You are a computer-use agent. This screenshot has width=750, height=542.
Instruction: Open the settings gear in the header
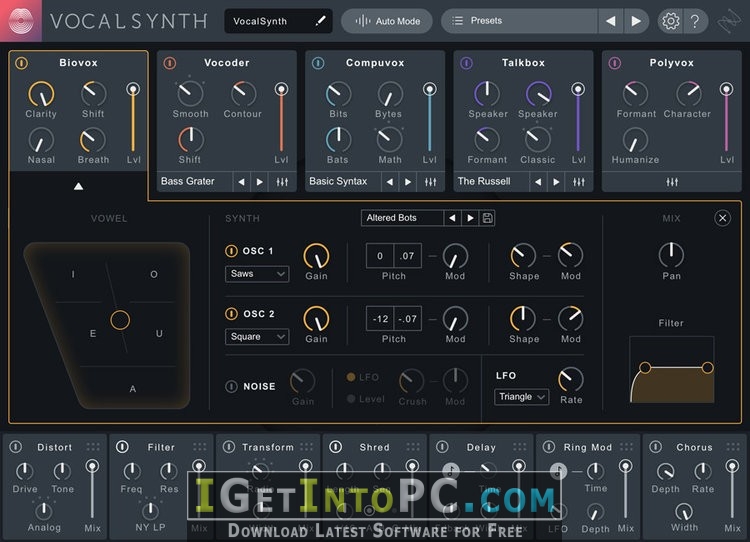(x=670, y=21)
